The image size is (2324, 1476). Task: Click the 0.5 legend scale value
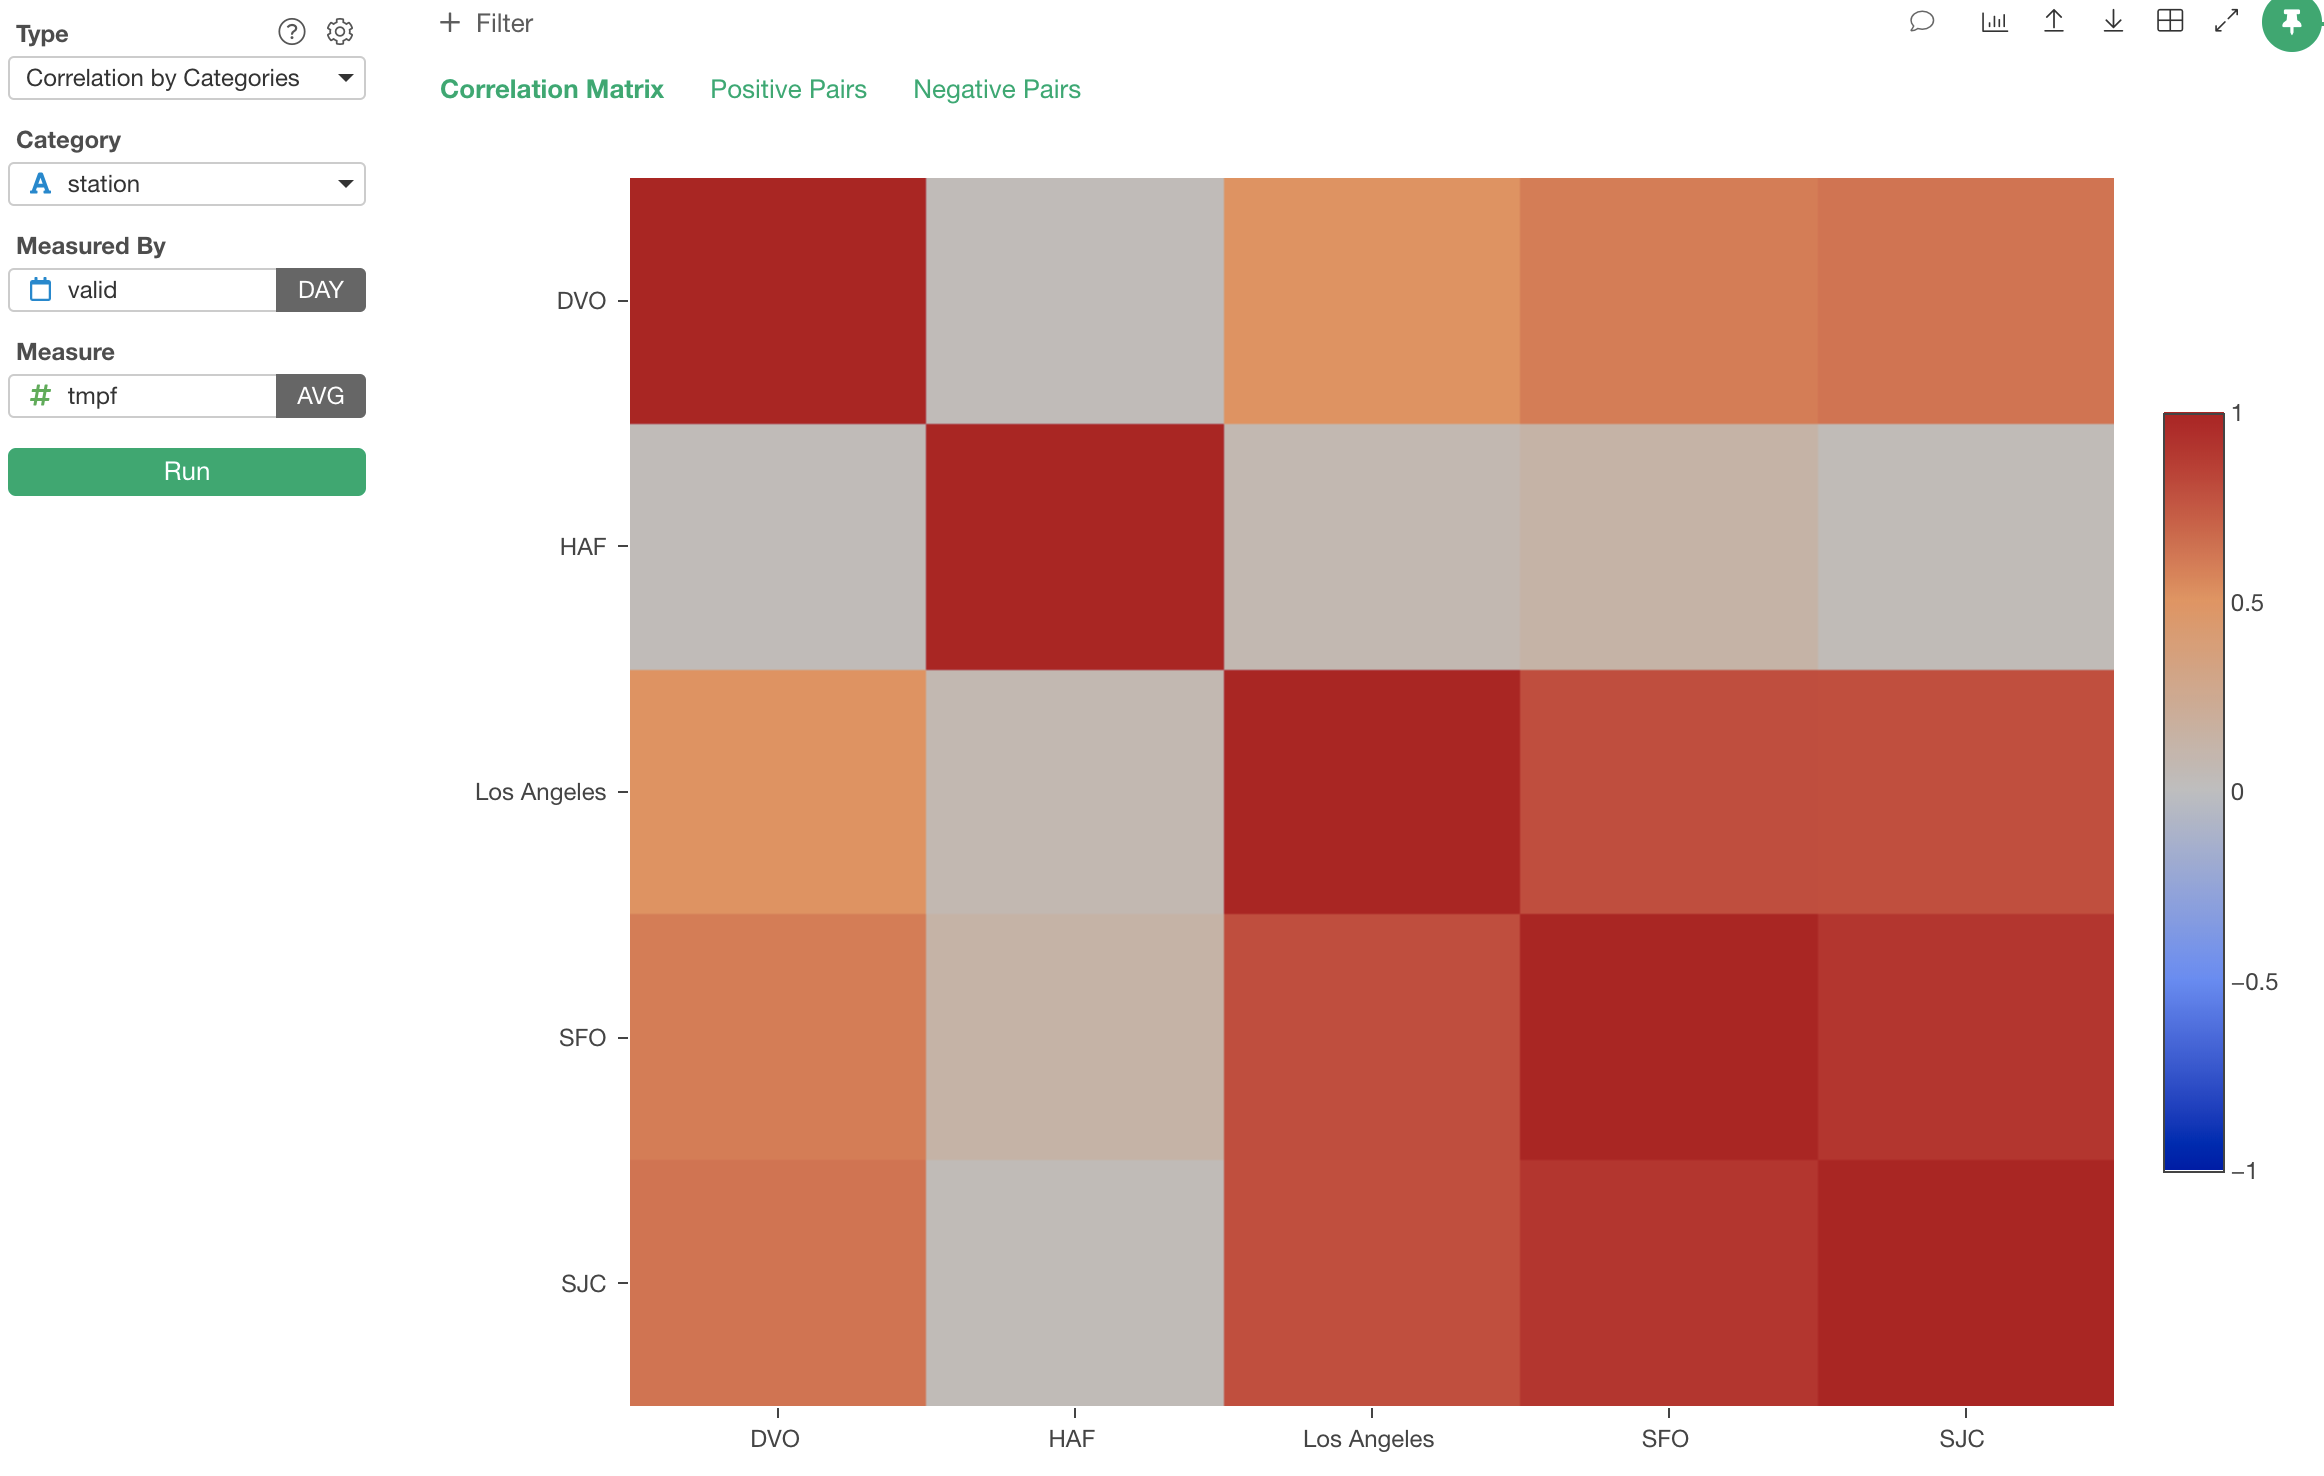coord(2247,602)
